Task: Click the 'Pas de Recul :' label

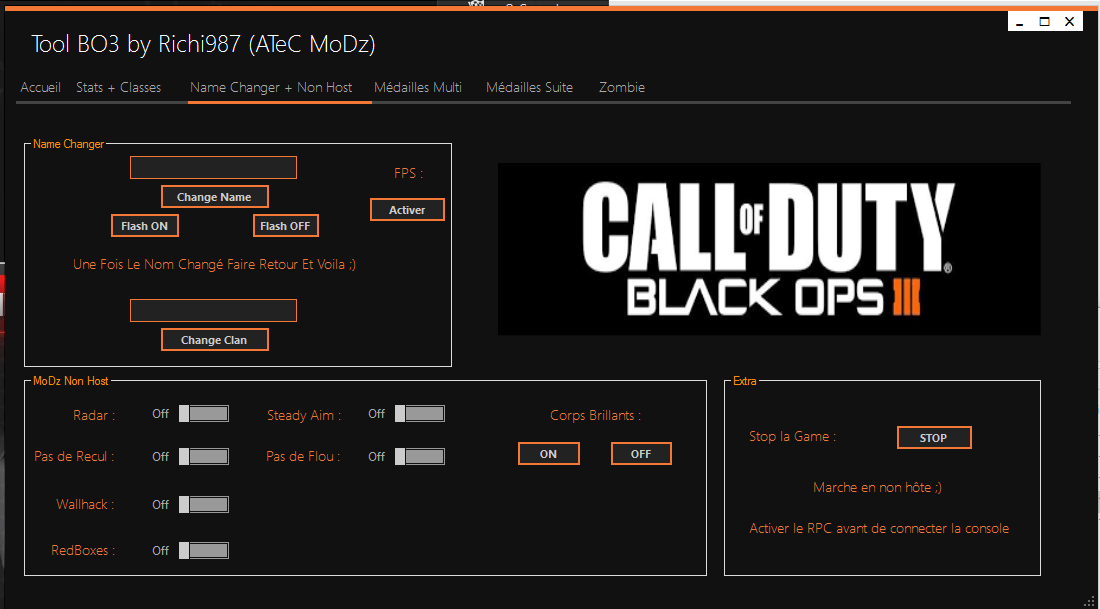Action: [x=74, y=457]
